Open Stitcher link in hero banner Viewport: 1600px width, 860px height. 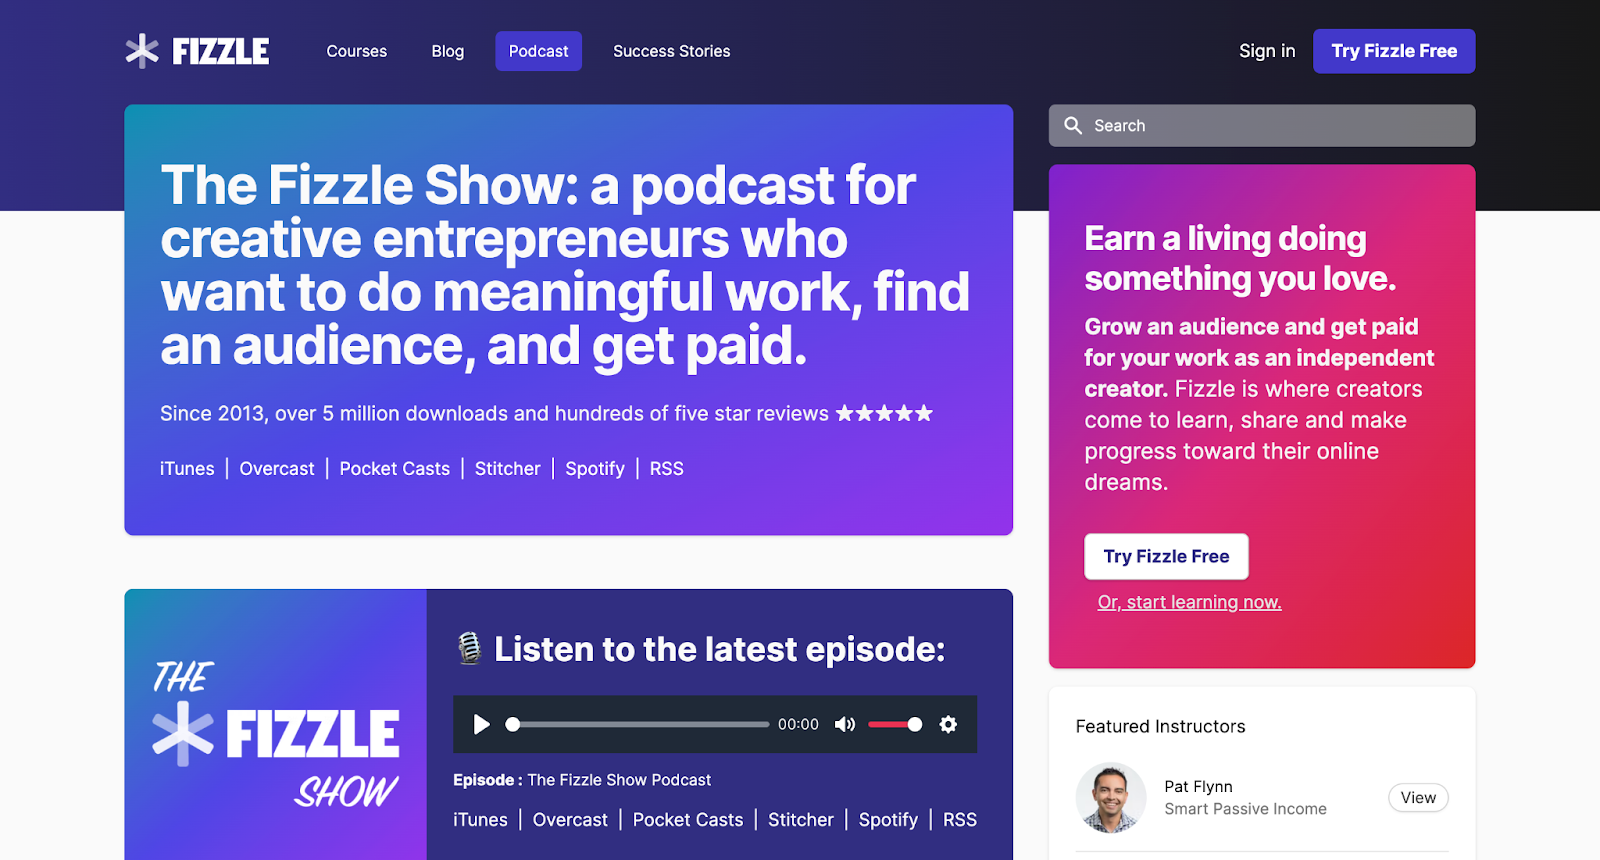pos(508,469)
